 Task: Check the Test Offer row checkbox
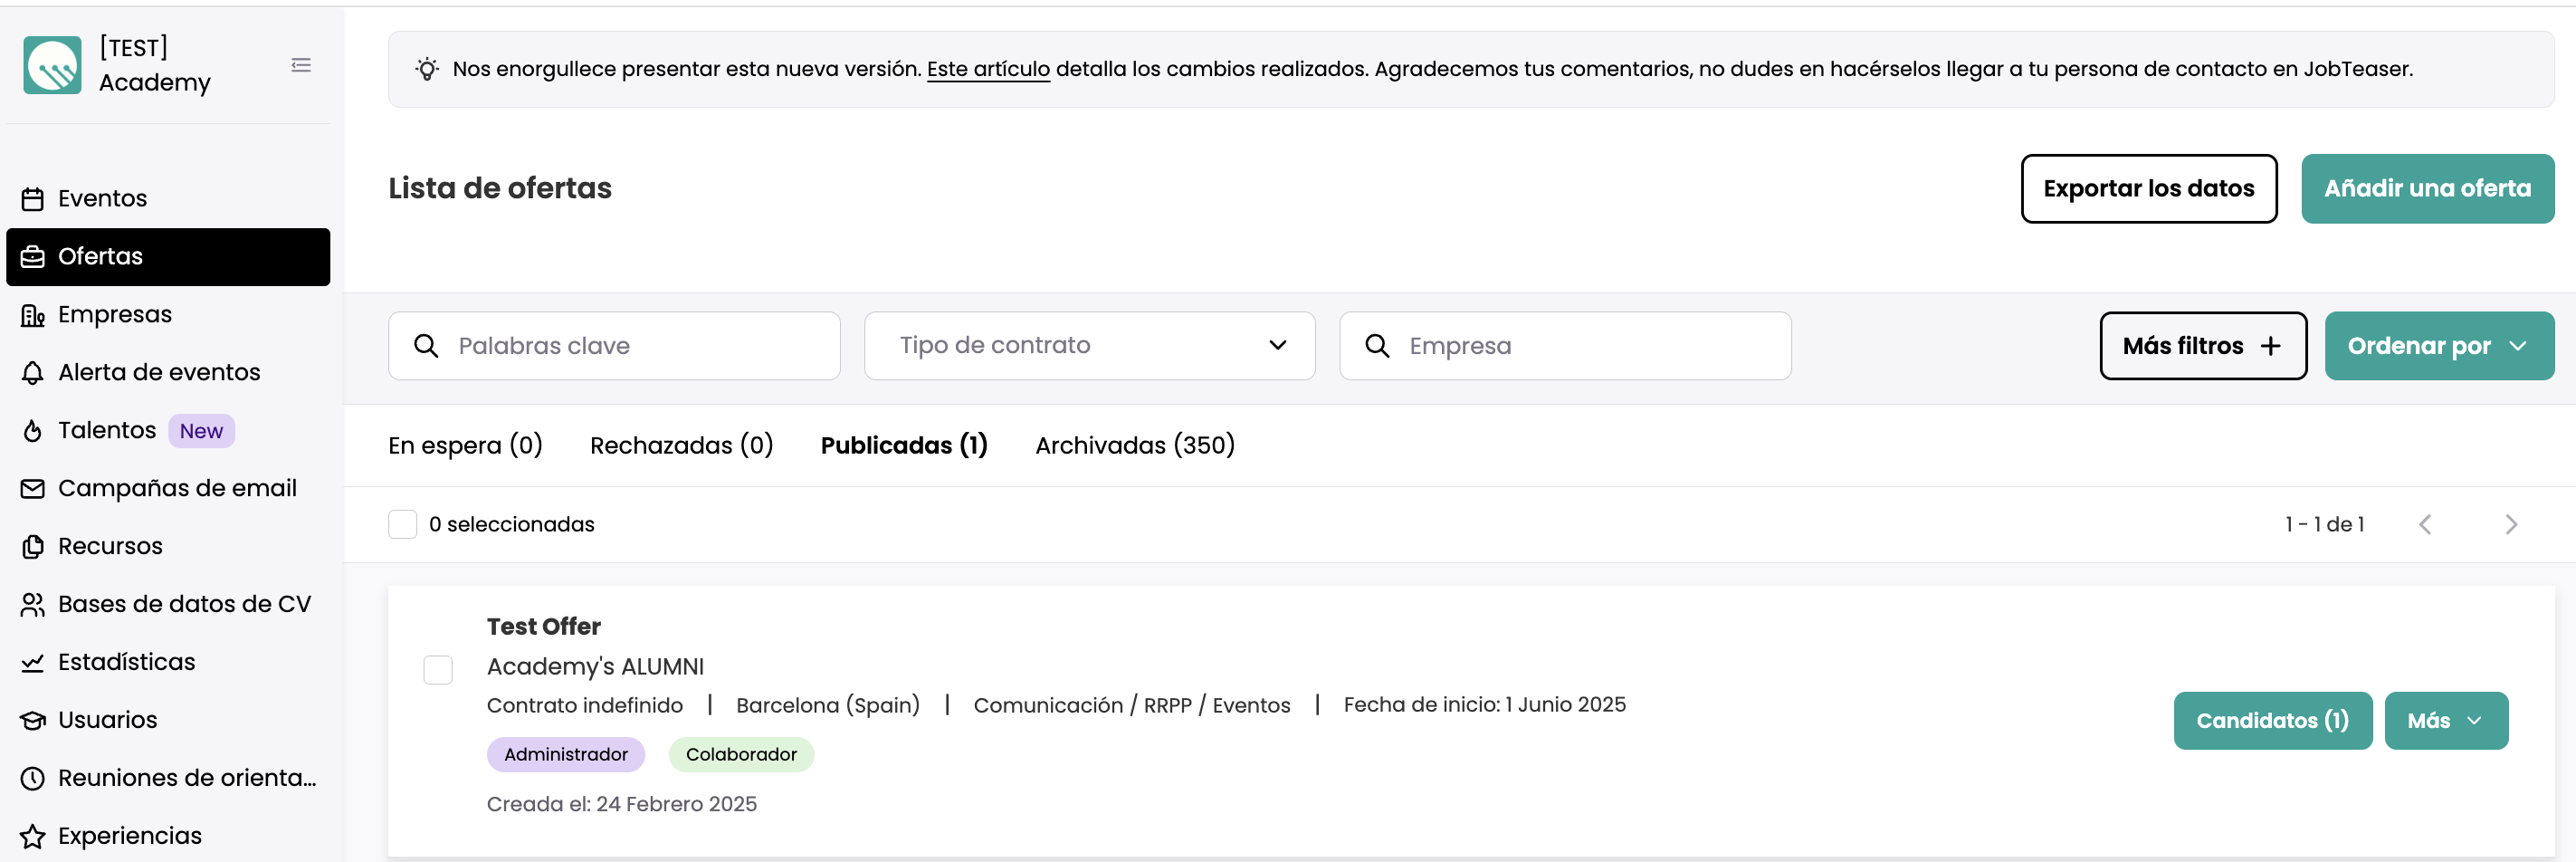click(x=438, y=670)
